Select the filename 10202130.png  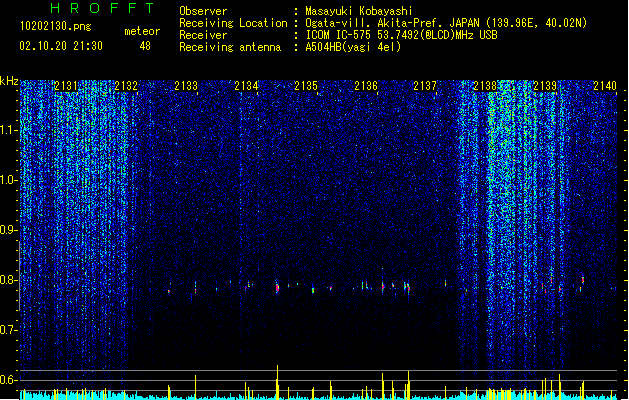(x=56, y=26)
